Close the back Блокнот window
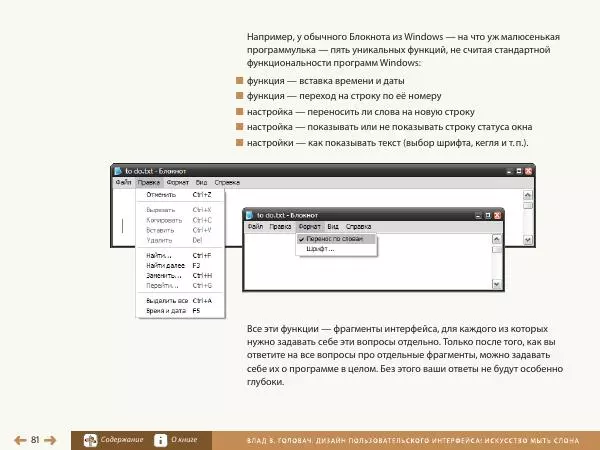 (528, 171)
